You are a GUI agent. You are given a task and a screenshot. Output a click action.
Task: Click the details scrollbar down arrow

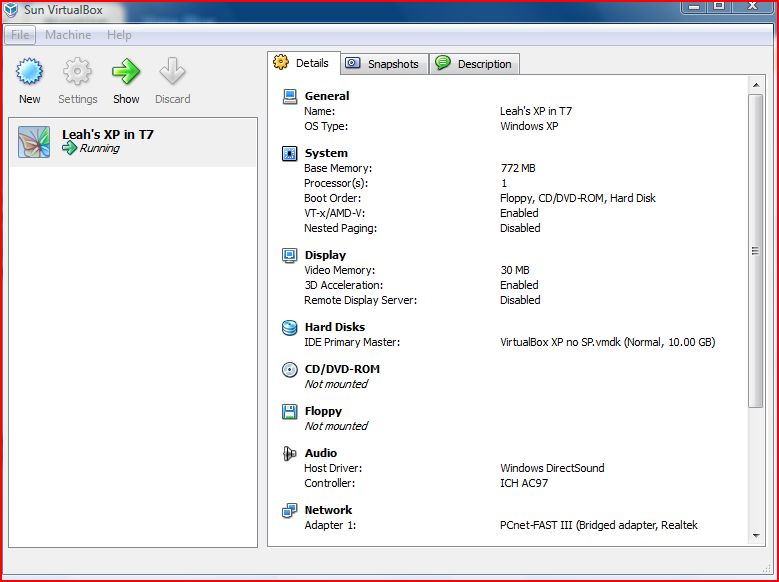tap(756, 536)
